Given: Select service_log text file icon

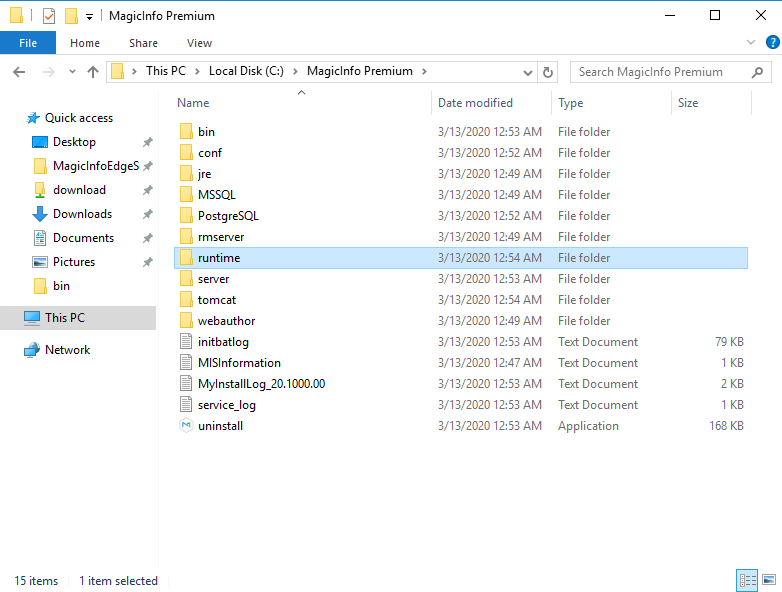Looking at the screenshot, I should 186,404.
